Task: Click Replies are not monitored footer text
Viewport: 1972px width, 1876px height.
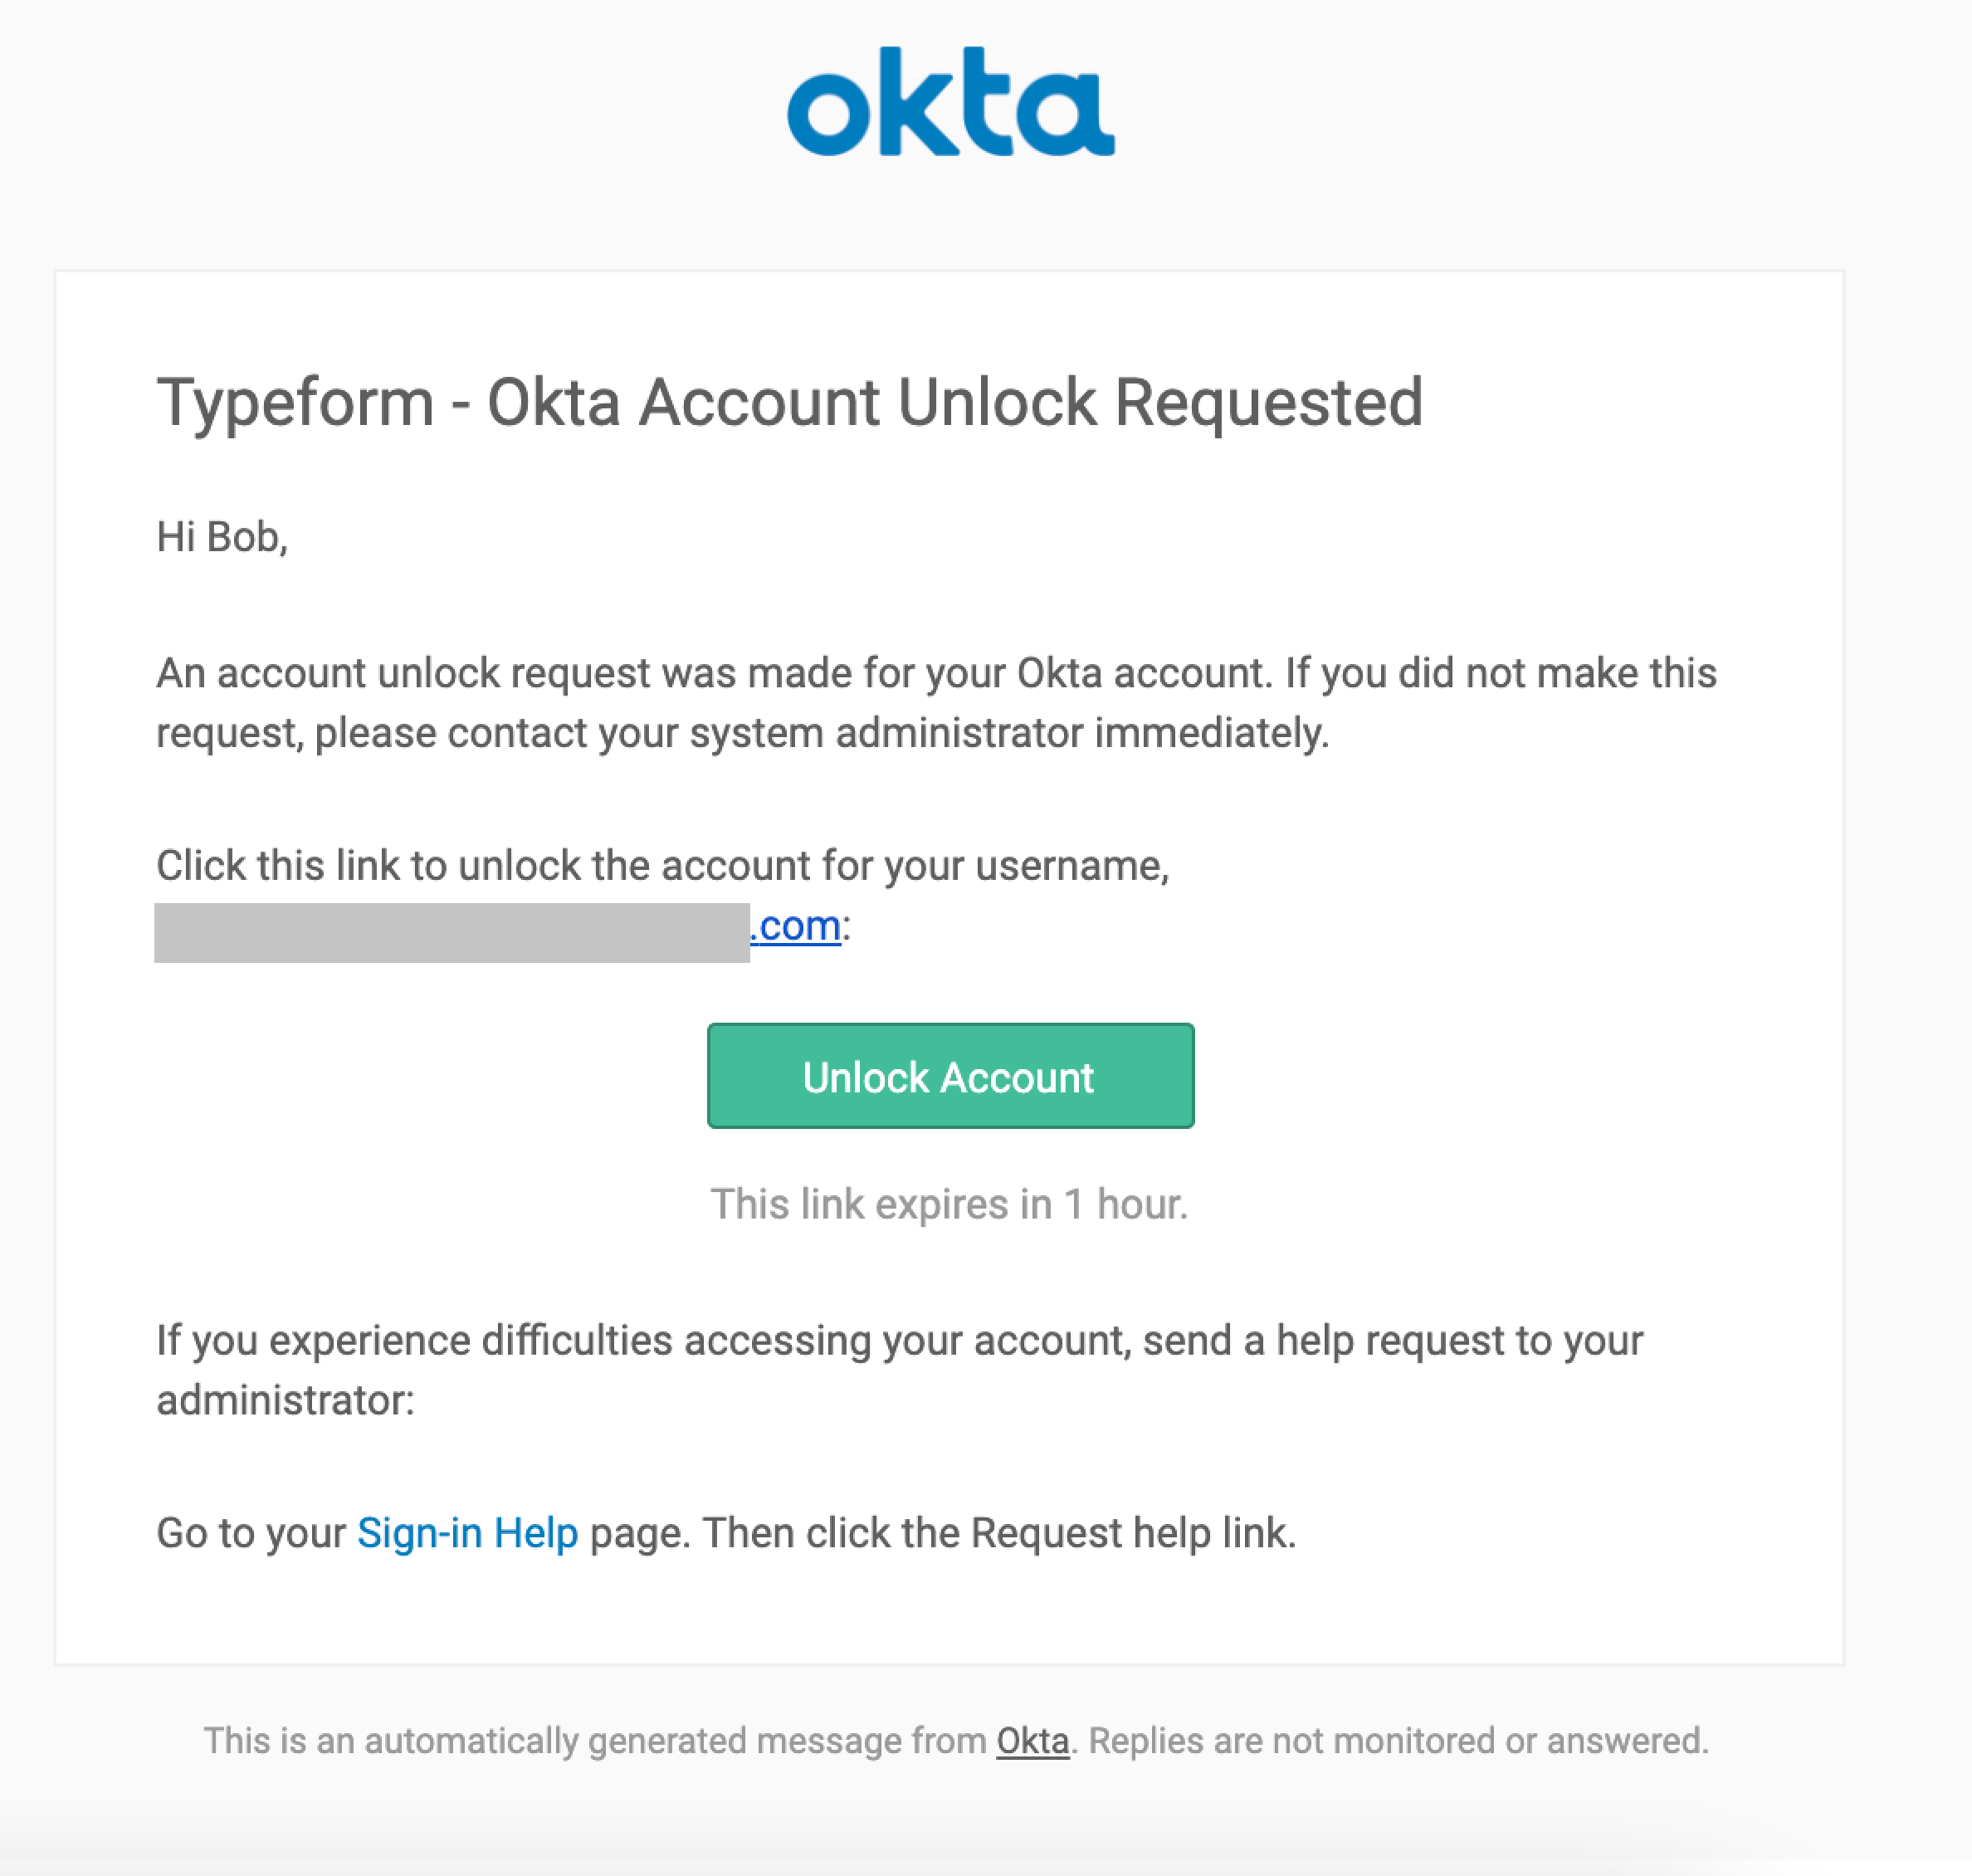Action: coord(1399,1741)
